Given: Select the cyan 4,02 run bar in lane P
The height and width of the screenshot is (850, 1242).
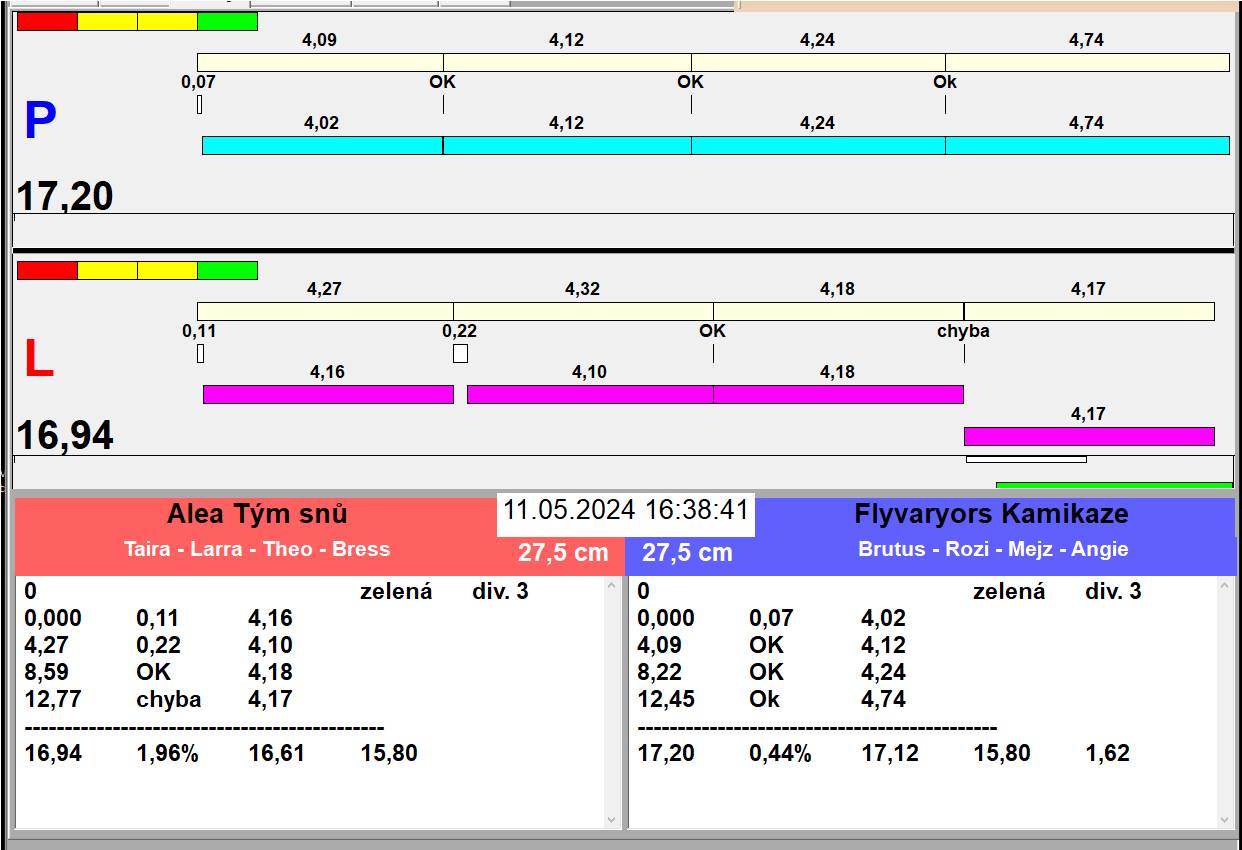Looking at the screenshot, I should click(322, 145).
